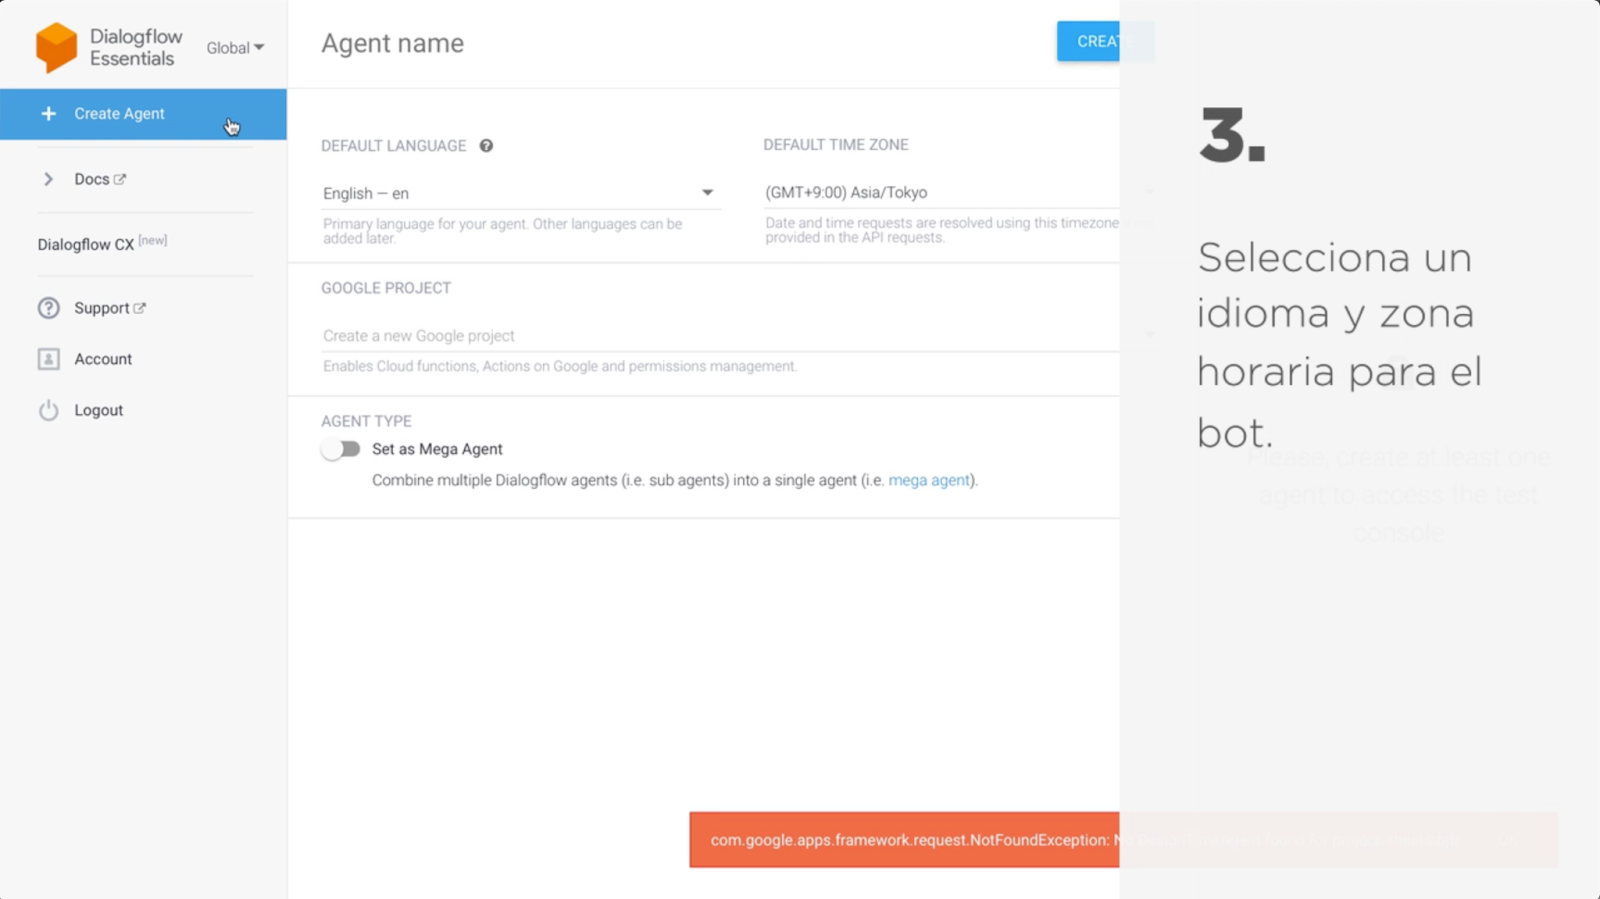Open Docs in the sidebar

tap(92, 179)
